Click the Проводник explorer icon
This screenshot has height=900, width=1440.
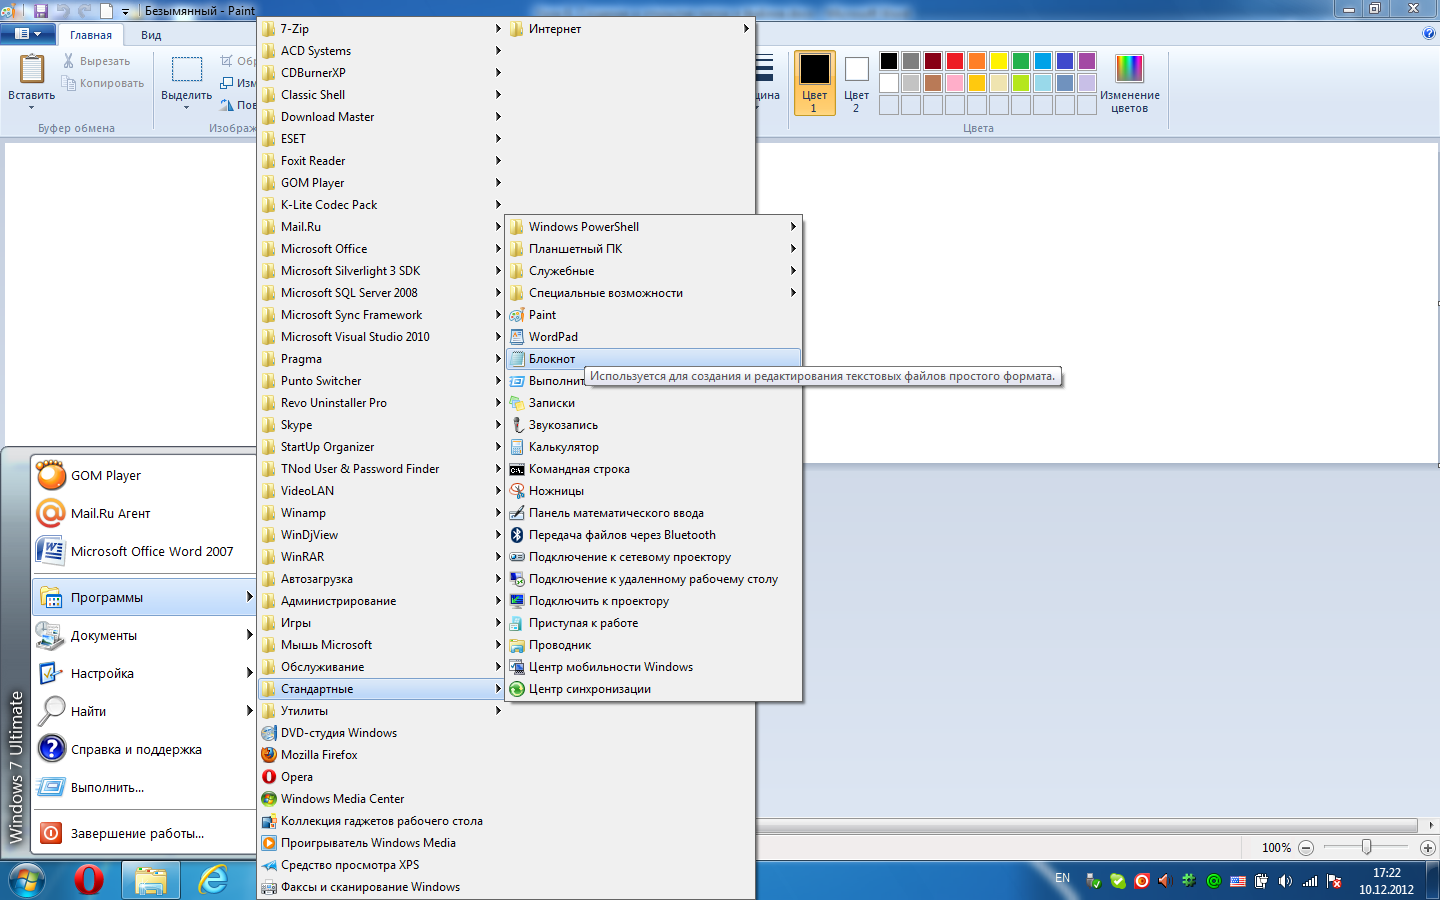point(517,645)
